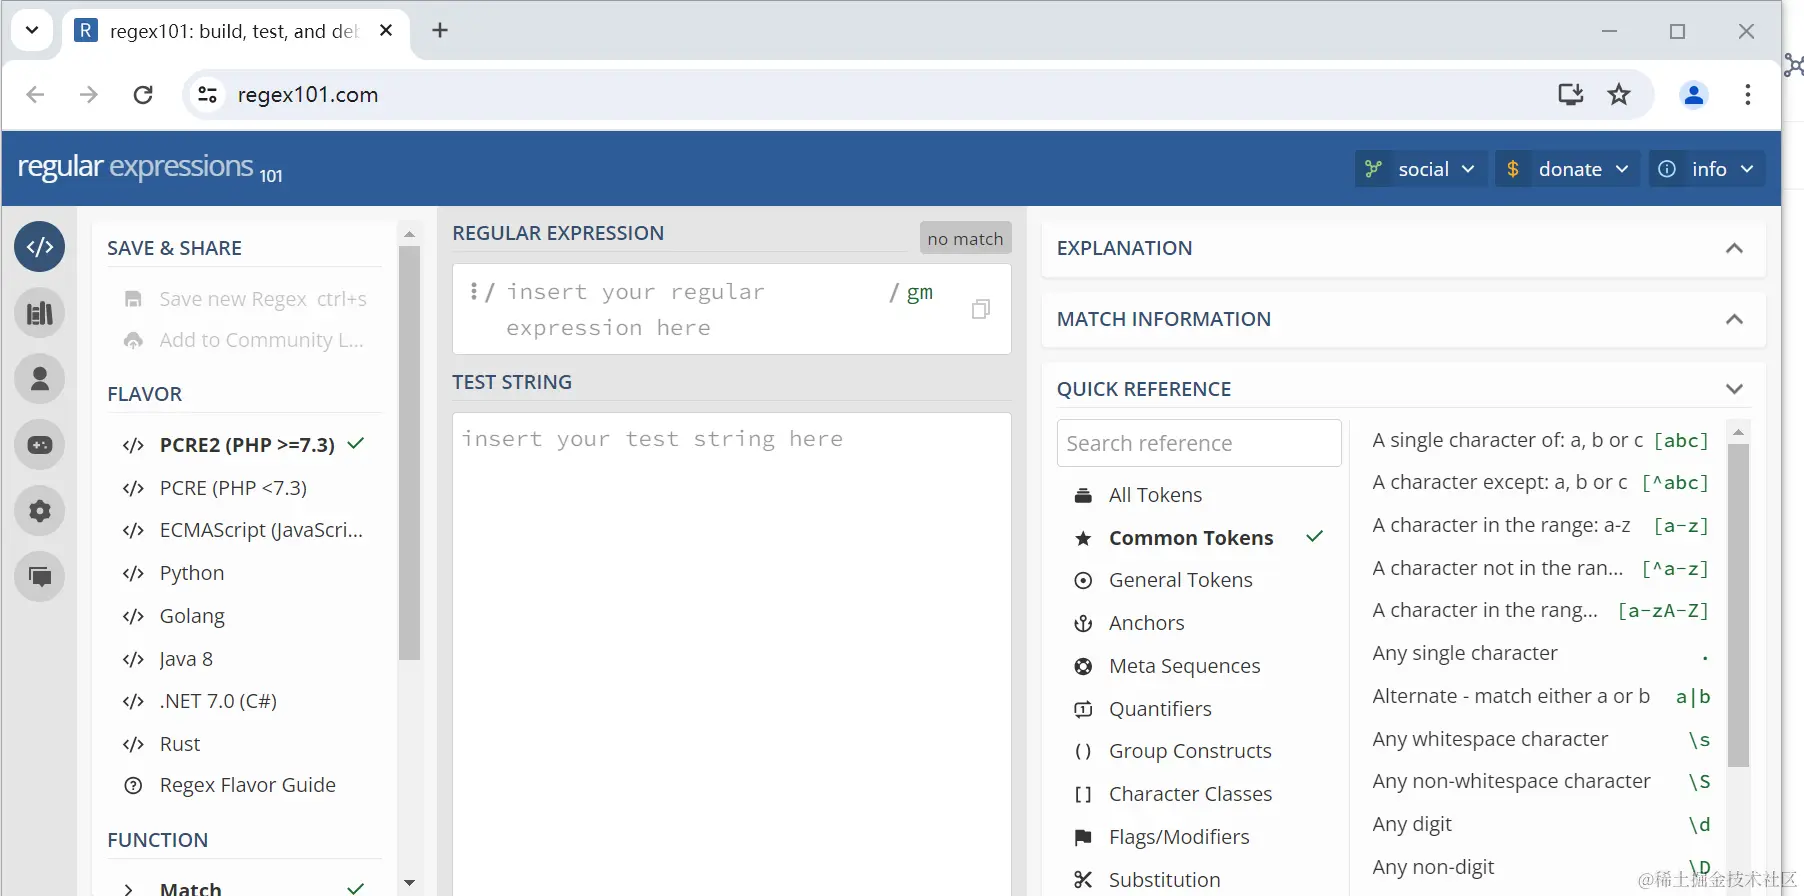Open the Regex Flavor Guide

[x=244, y=785]
